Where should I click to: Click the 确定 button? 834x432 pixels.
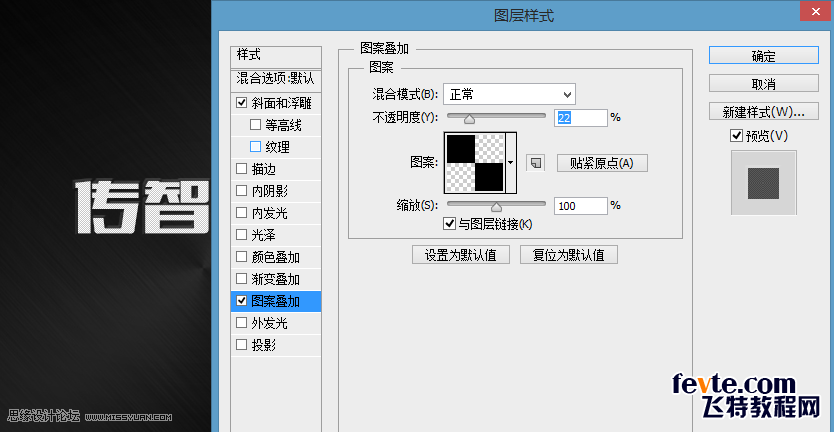click(x=764, y=56)
